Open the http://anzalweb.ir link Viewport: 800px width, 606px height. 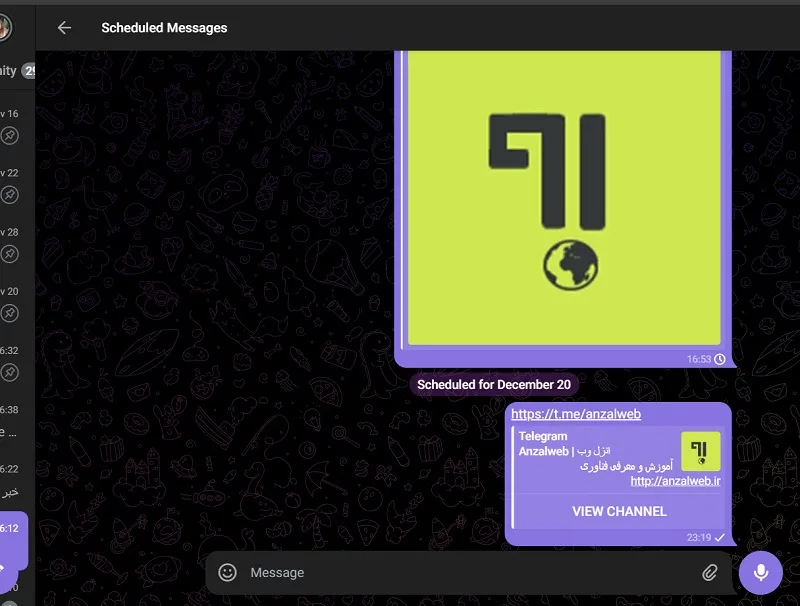coord(676,481)
